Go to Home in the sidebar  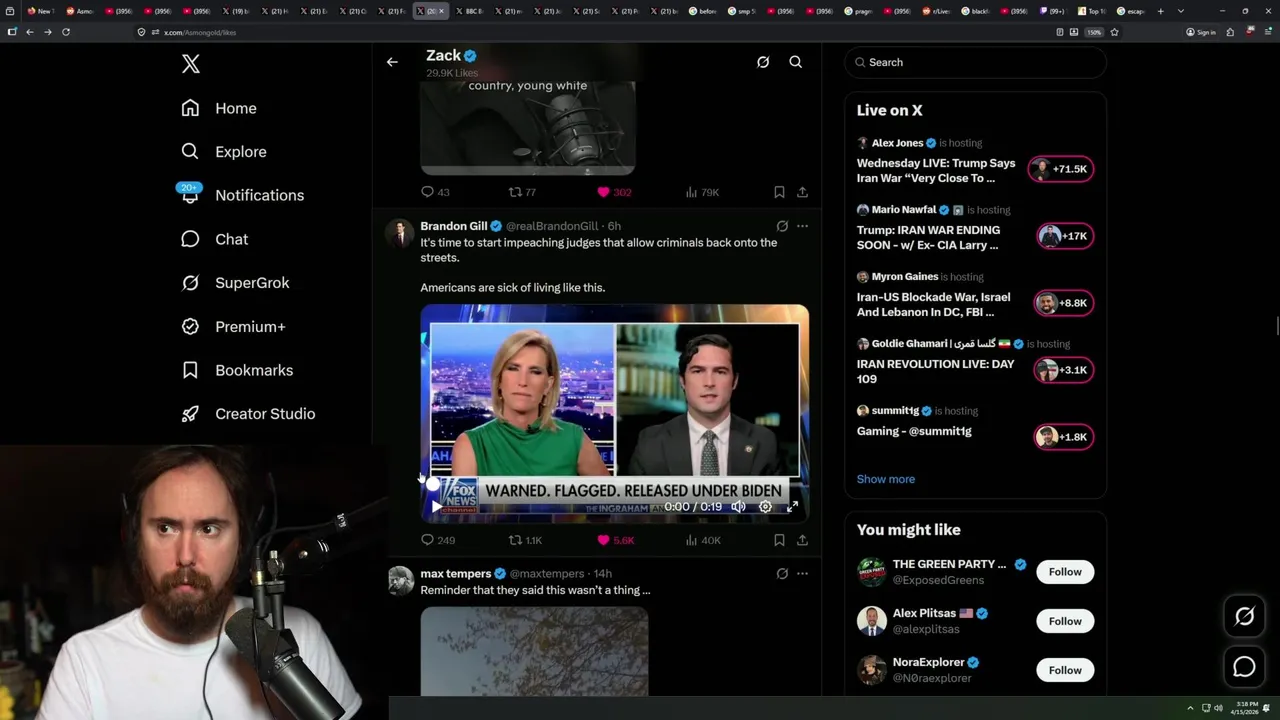click(x=219, y=108)
